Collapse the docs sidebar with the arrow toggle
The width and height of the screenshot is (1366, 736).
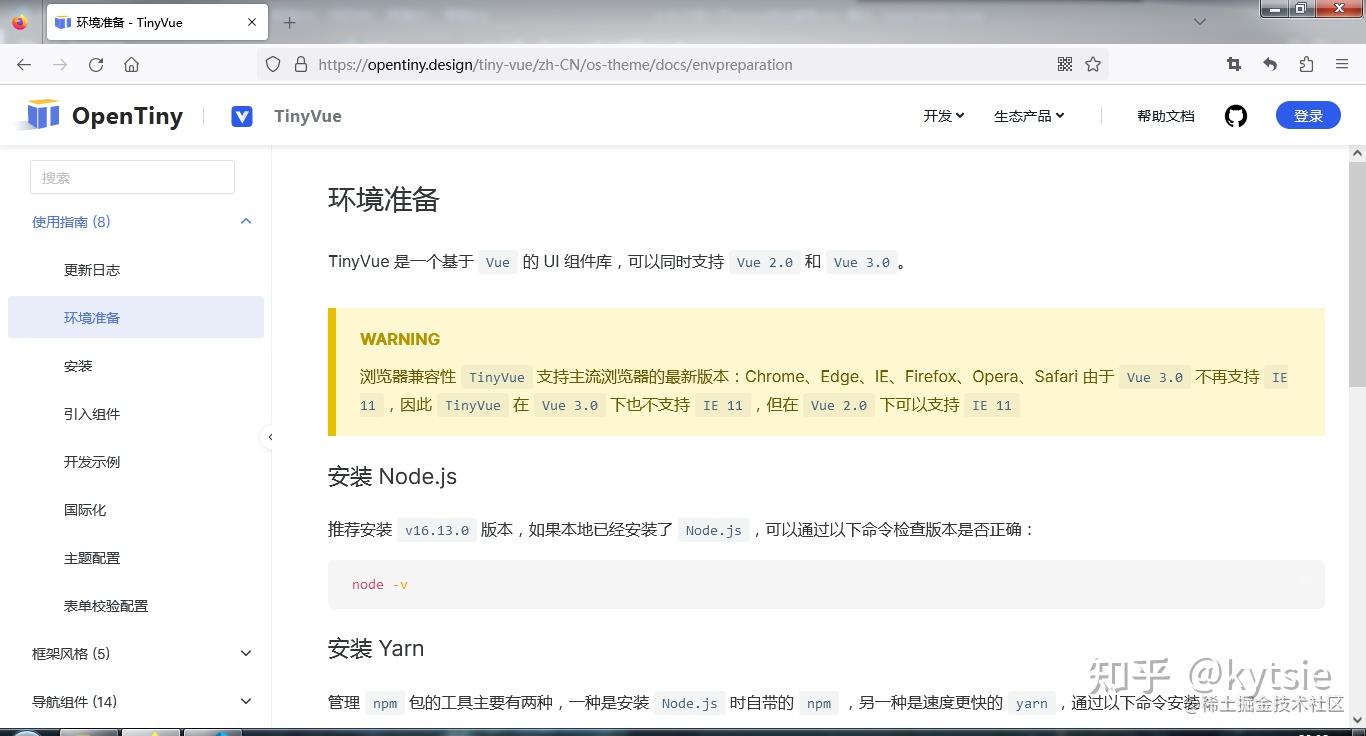pyautogui.click(x=270, y=437)
